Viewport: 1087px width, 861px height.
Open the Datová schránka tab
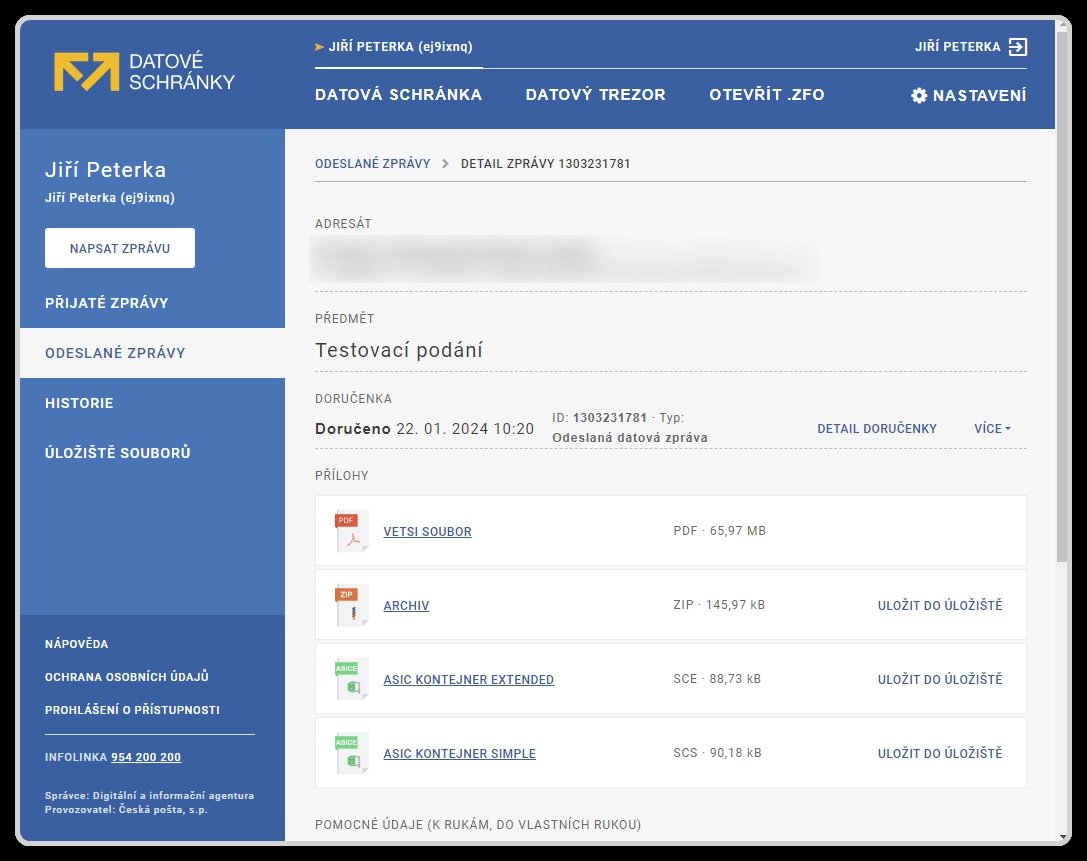click(399, 95)
